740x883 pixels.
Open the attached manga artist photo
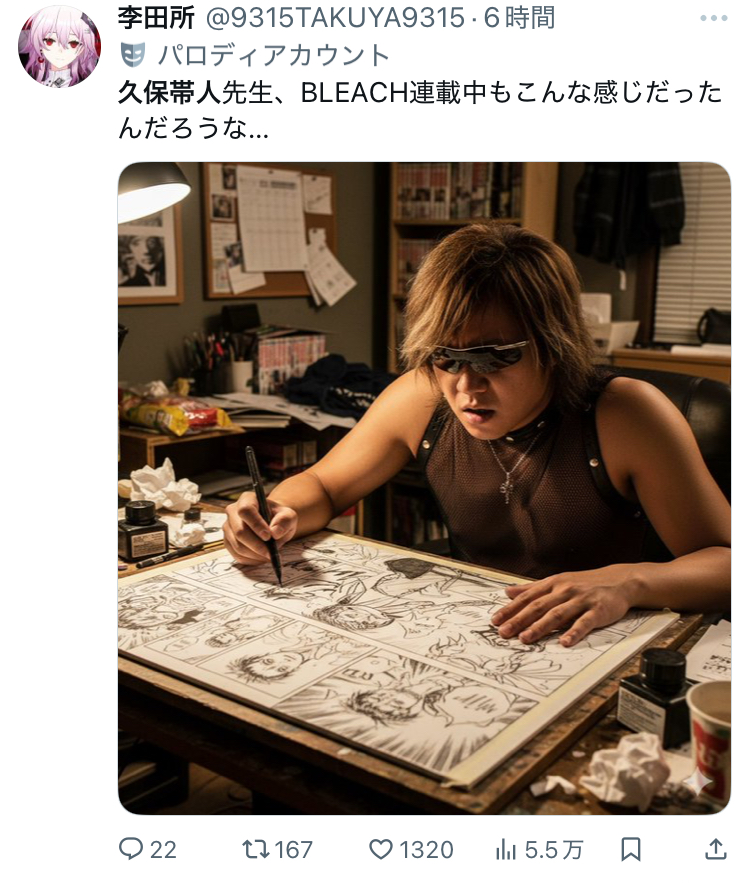click(424, 488)
